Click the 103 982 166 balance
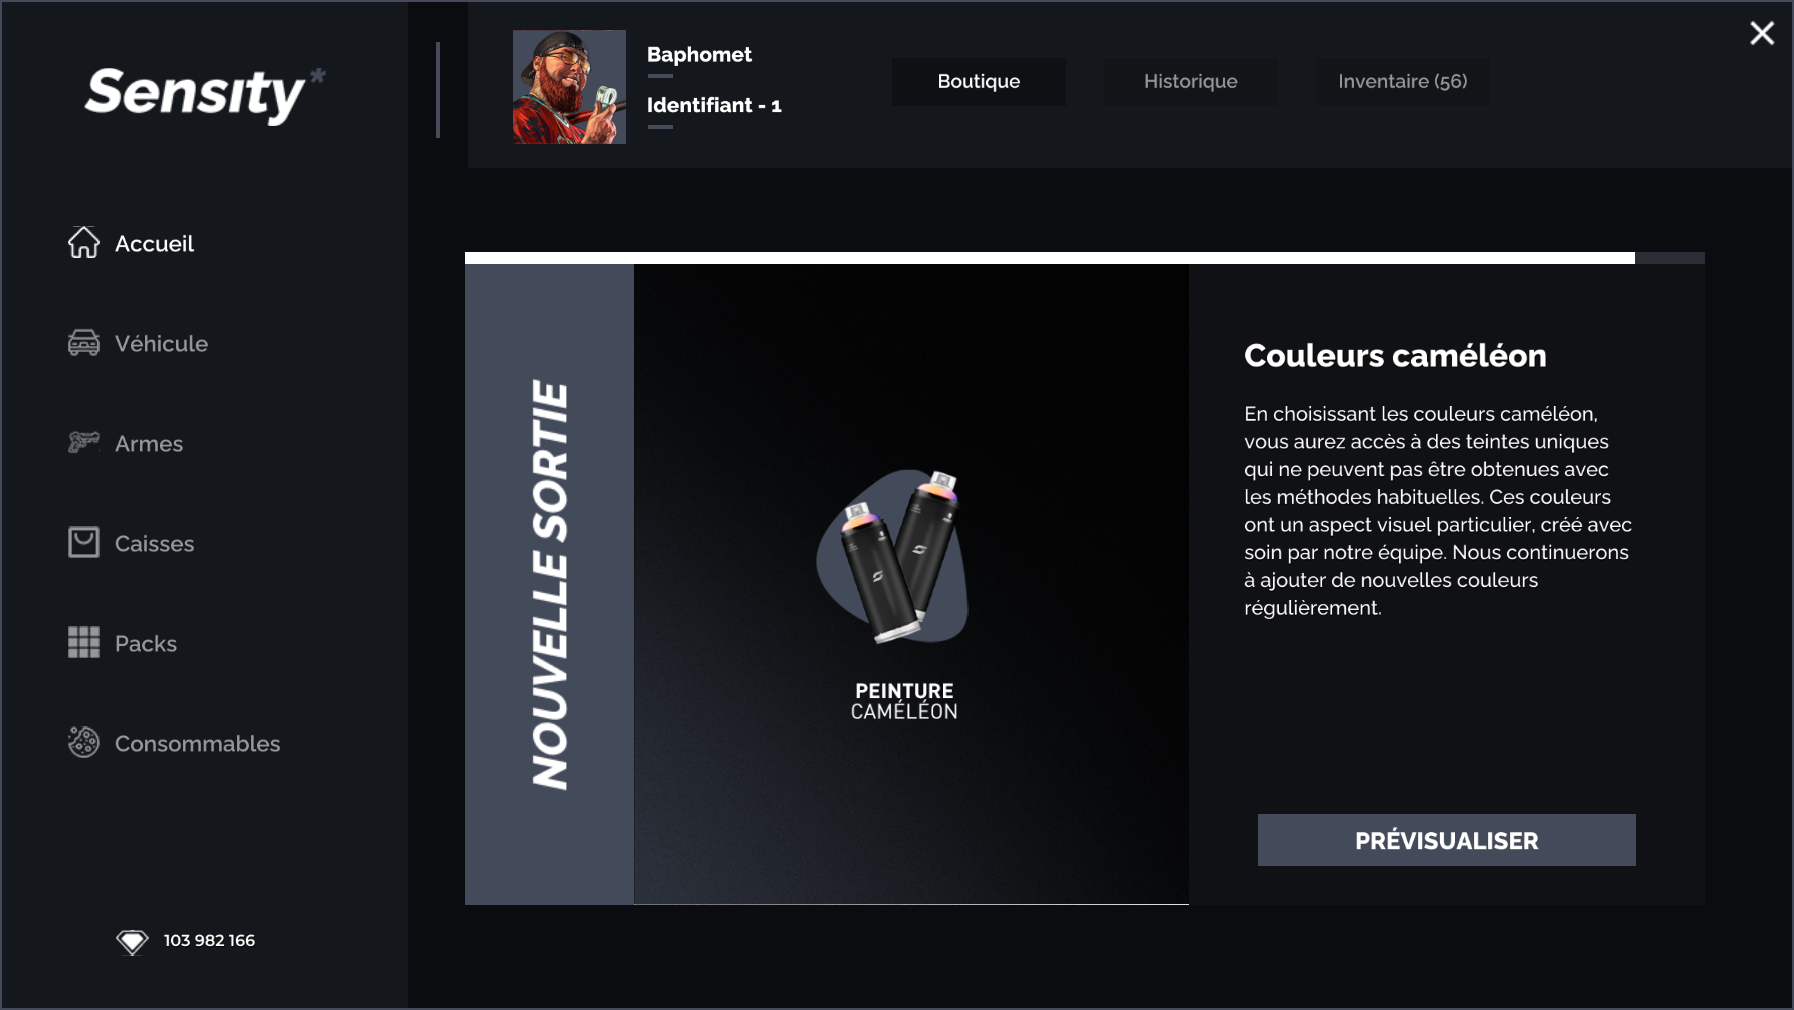The width and height of the screenshot is (1794, 1010). tap(209, 940)
